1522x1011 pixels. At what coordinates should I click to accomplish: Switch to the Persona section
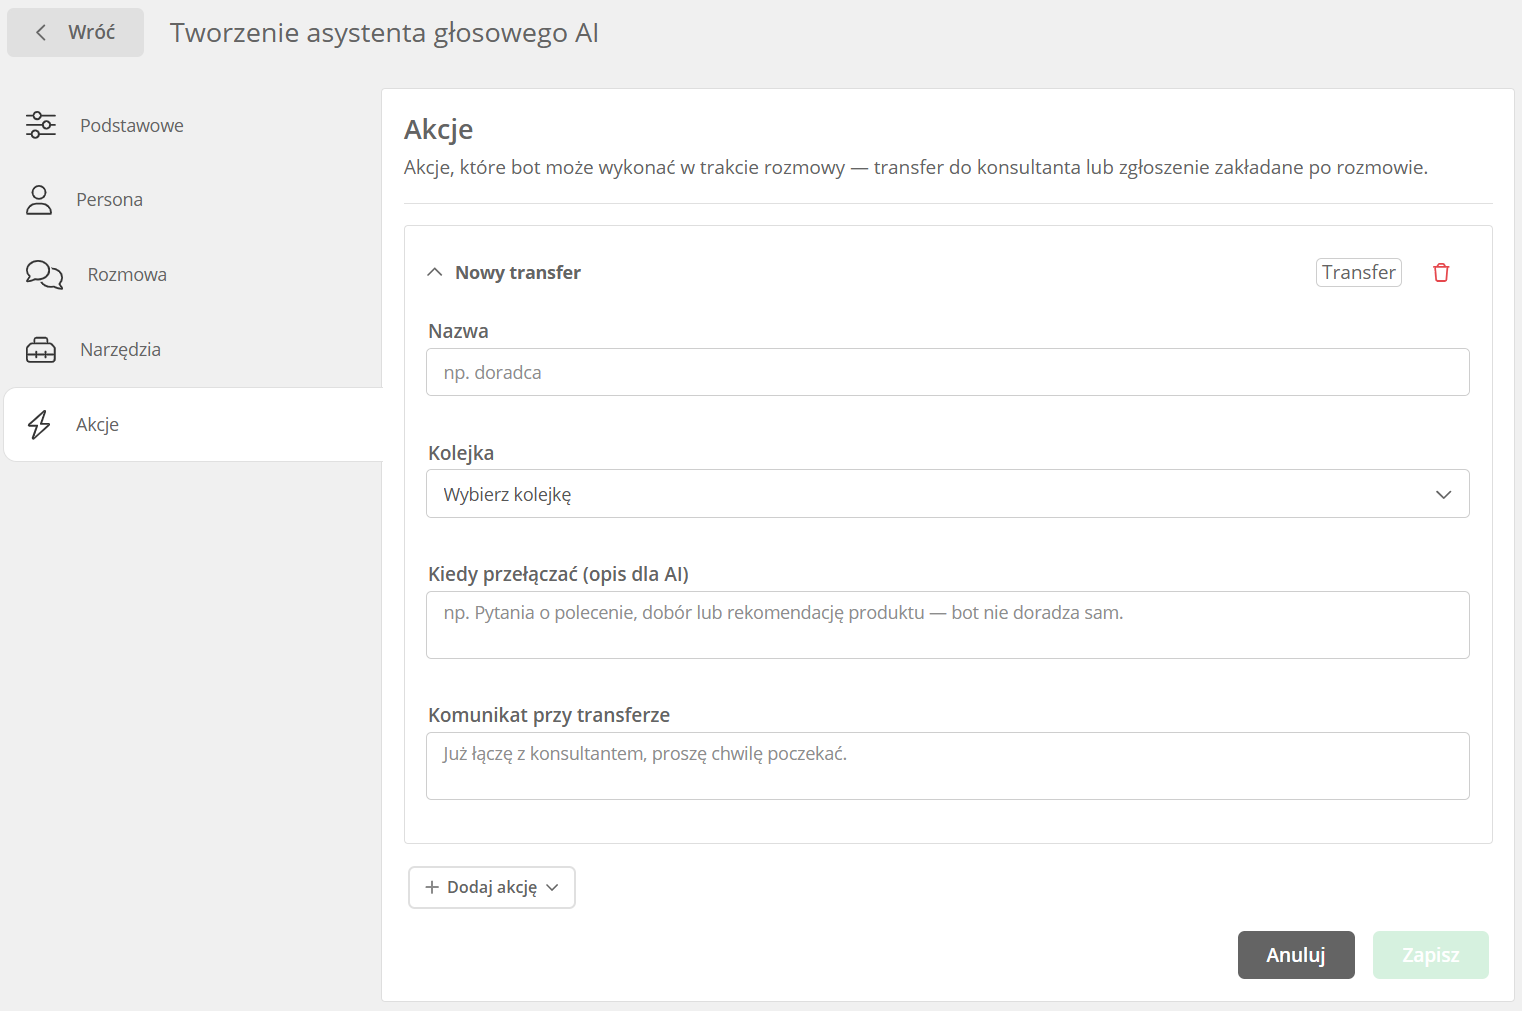192,200
